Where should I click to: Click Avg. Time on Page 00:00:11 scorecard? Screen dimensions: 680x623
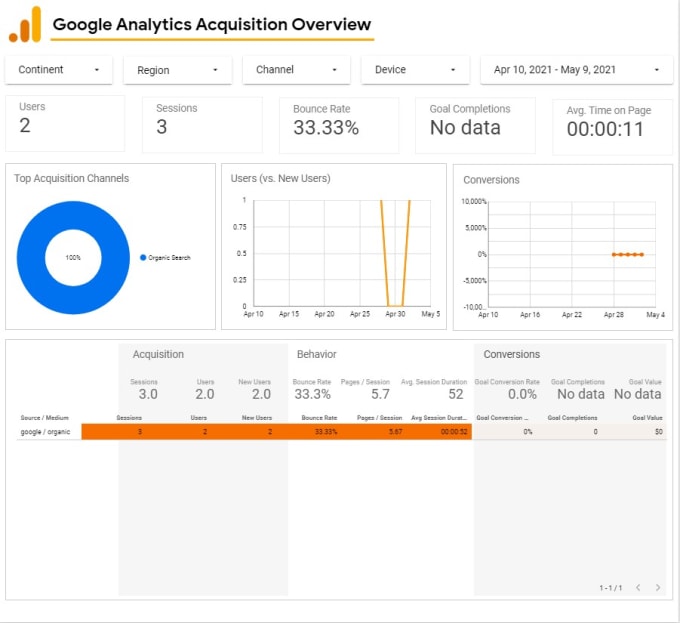tap(612, 127)
